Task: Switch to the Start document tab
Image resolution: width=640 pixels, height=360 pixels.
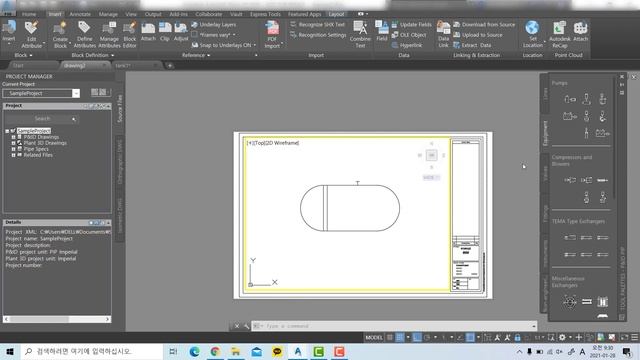Action: 18,65
